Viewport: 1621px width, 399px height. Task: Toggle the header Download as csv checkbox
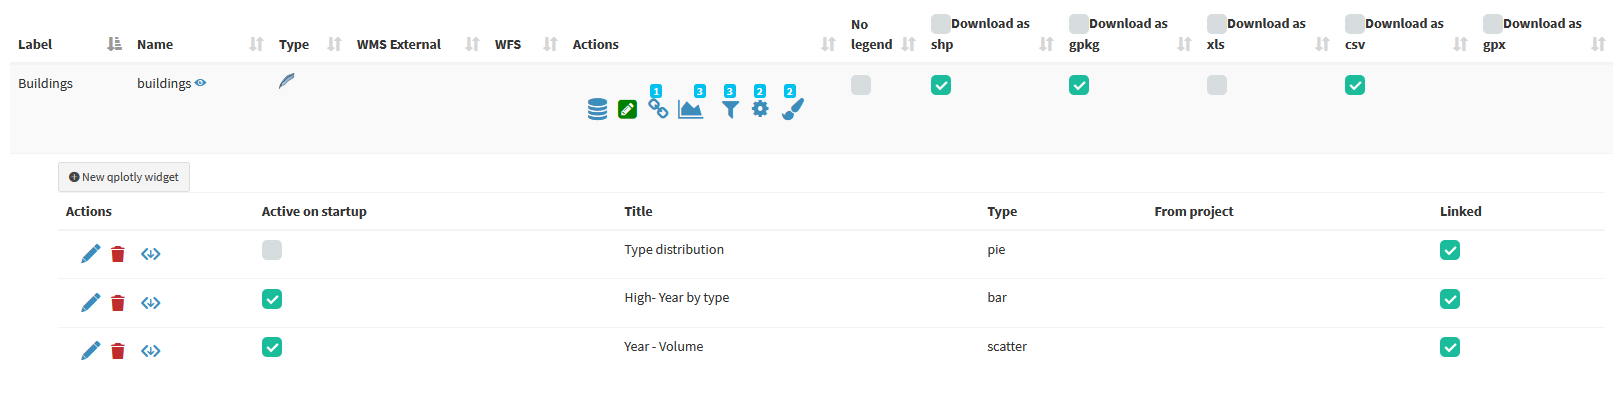[1354, 23]
